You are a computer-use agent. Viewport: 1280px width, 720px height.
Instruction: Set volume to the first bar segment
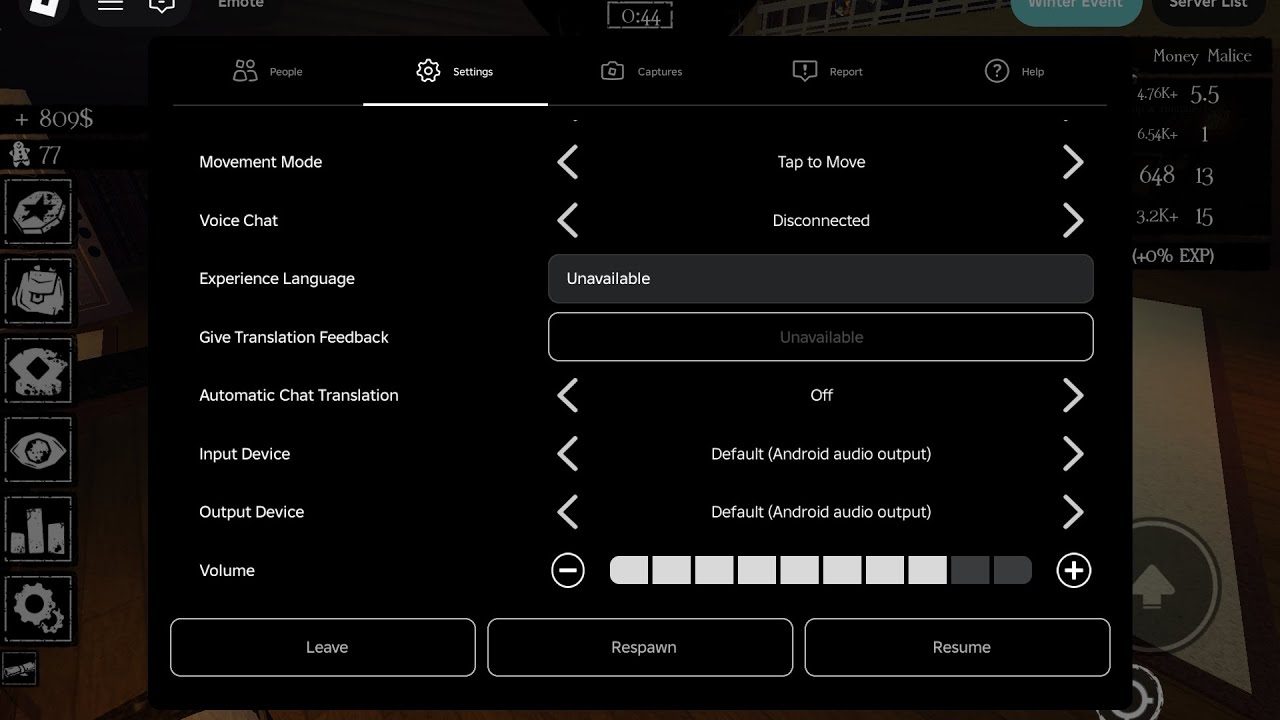point(629,570)
